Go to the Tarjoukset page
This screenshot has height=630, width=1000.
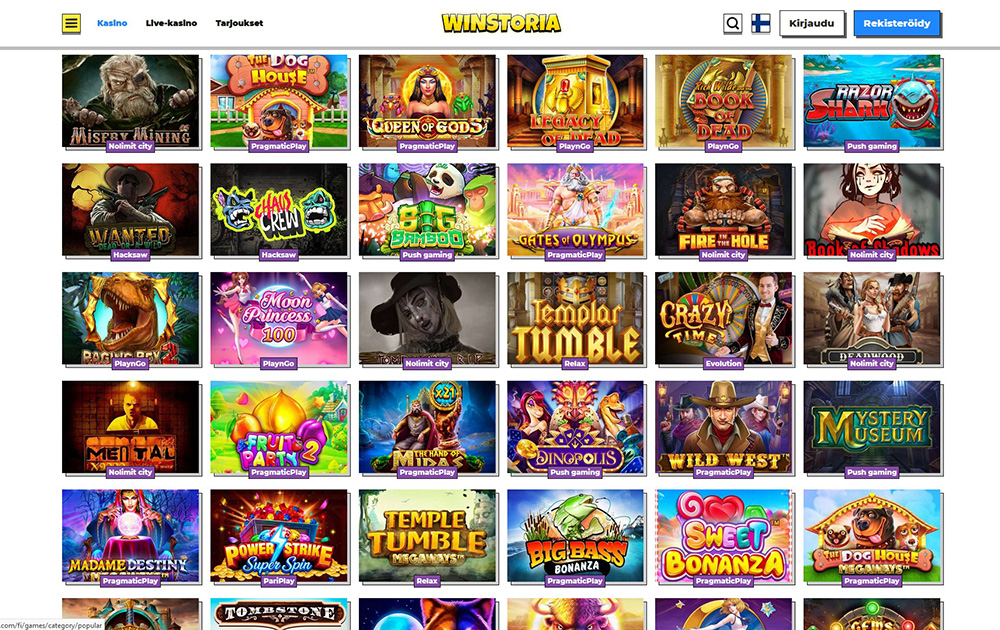(x=239, y=23)
